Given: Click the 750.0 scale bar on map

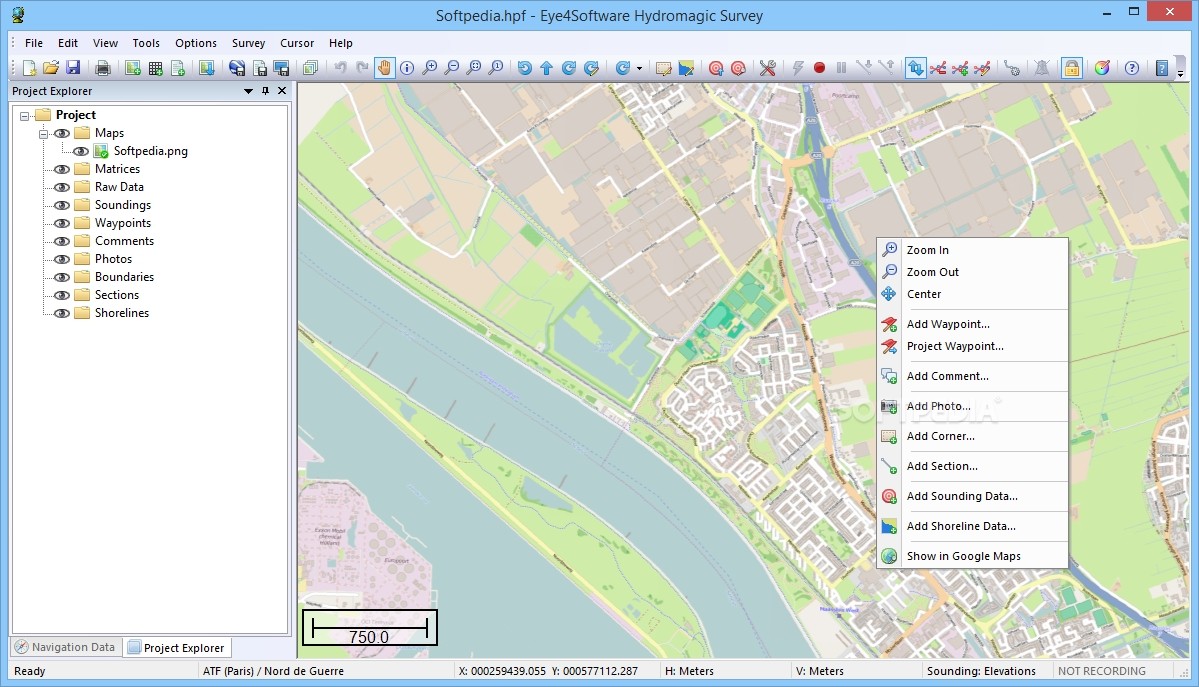Looking at the screenshot, I should (370, 627).
